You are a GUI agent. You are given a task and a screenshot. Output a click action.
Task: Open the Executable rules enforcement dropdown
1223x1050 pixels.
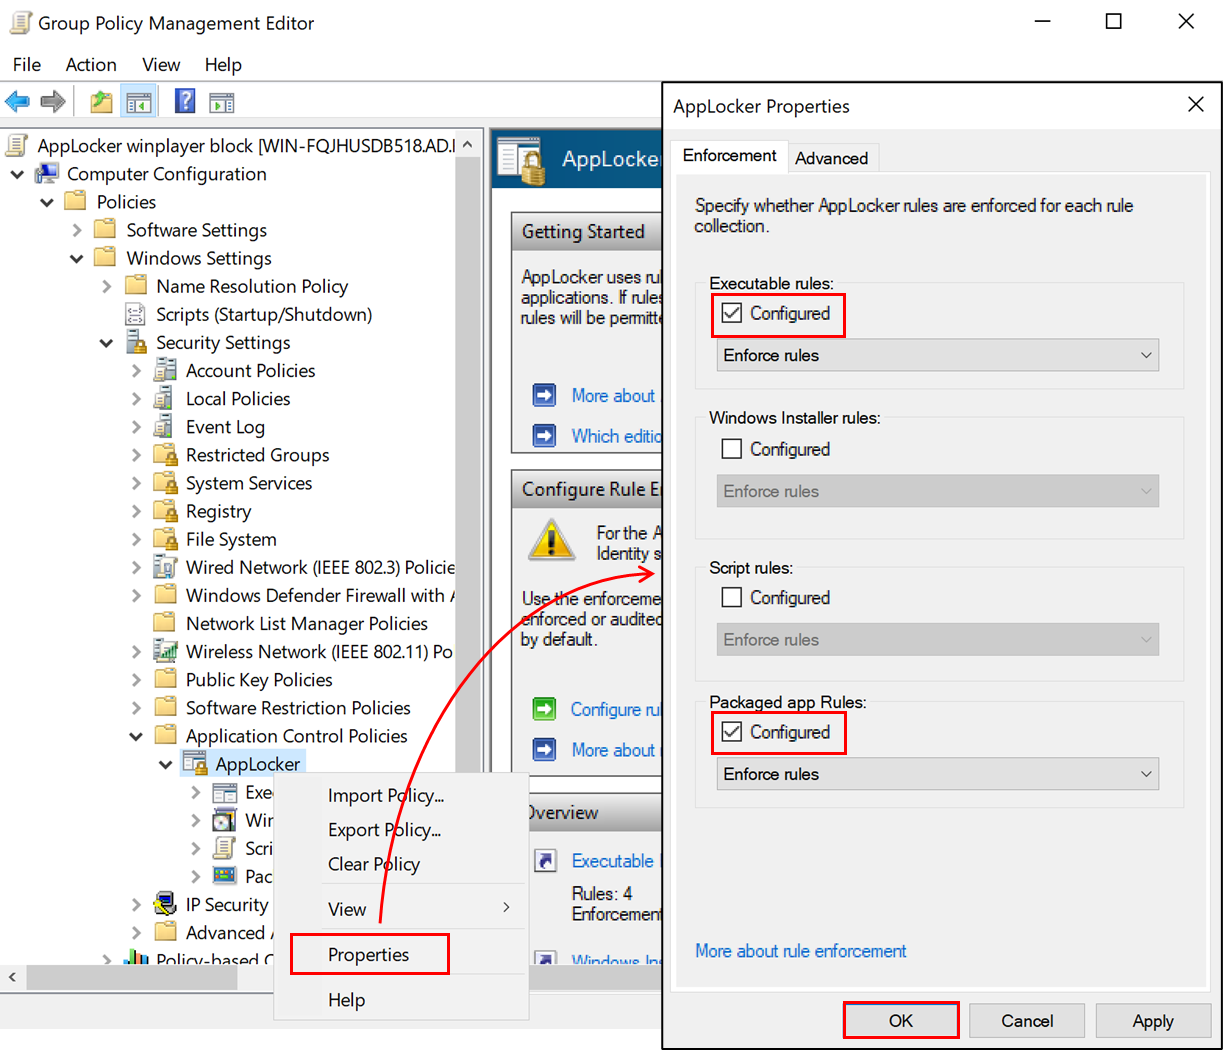[938, 355]
